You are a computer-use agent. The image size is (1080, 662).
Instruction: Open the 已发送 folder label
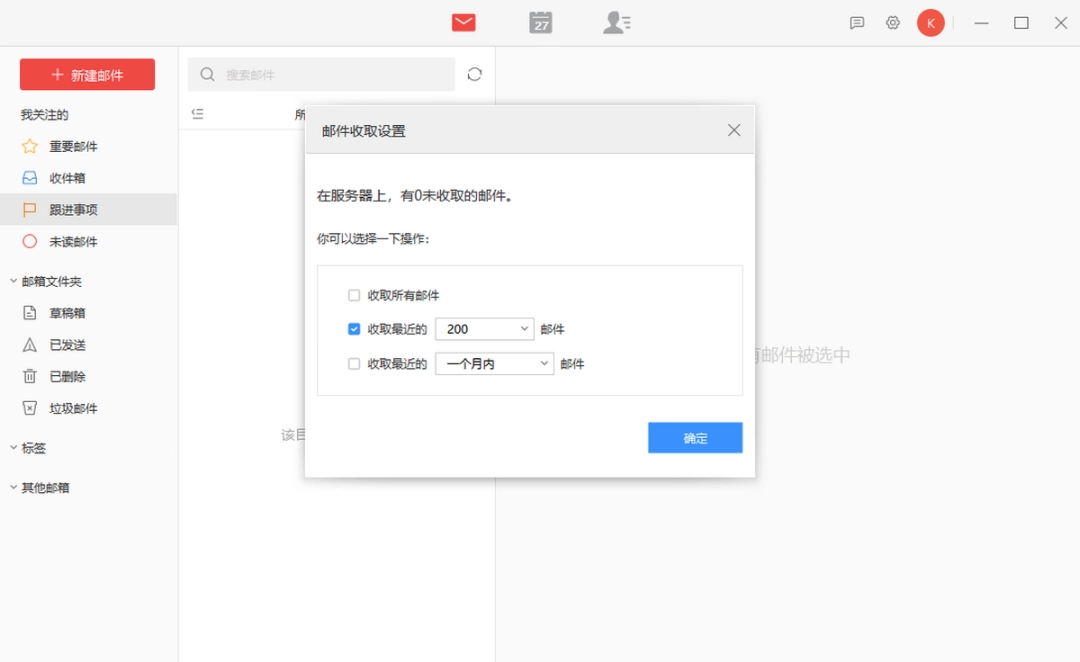tap(67, 345)
